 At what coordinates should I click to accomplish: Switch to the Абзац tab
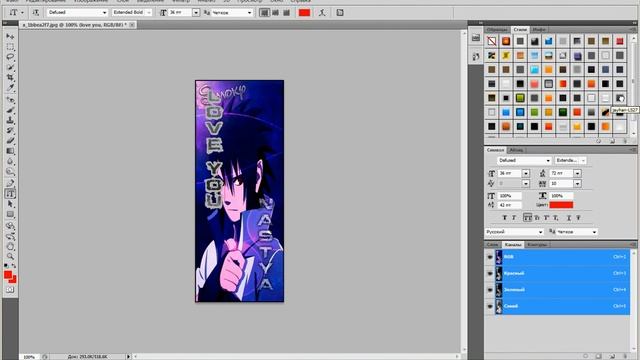(x=516, y=150)
